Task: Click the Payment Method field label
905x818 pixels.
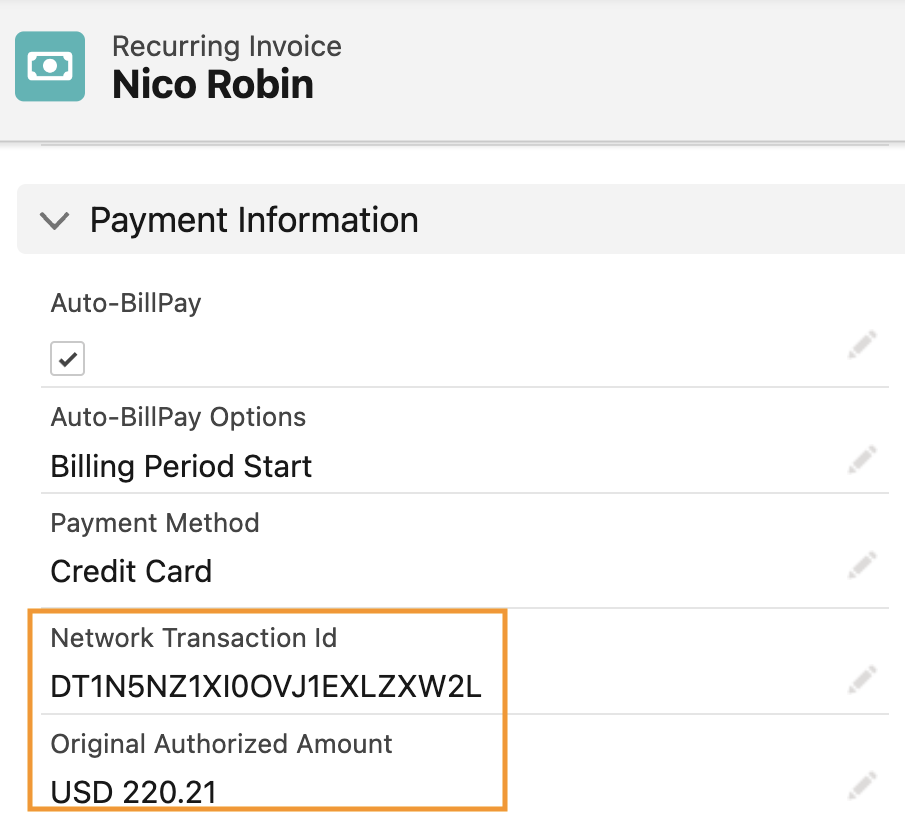Action: (155, 523)
